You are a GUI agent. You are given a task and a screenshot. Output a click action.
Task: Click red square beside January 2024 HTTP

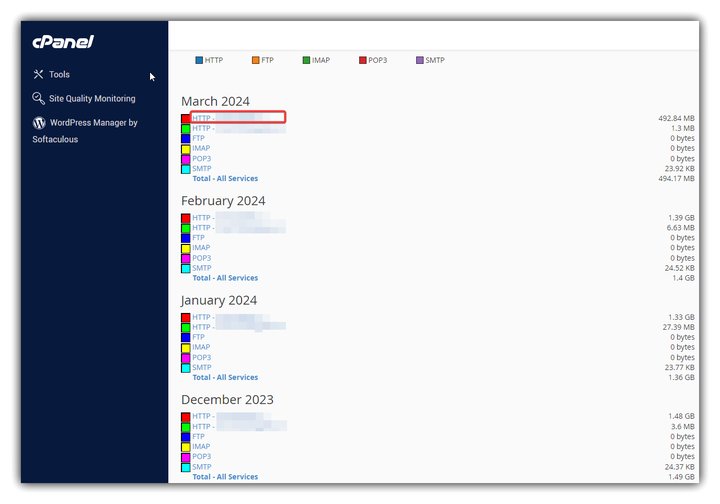click(x=186, y=318)
